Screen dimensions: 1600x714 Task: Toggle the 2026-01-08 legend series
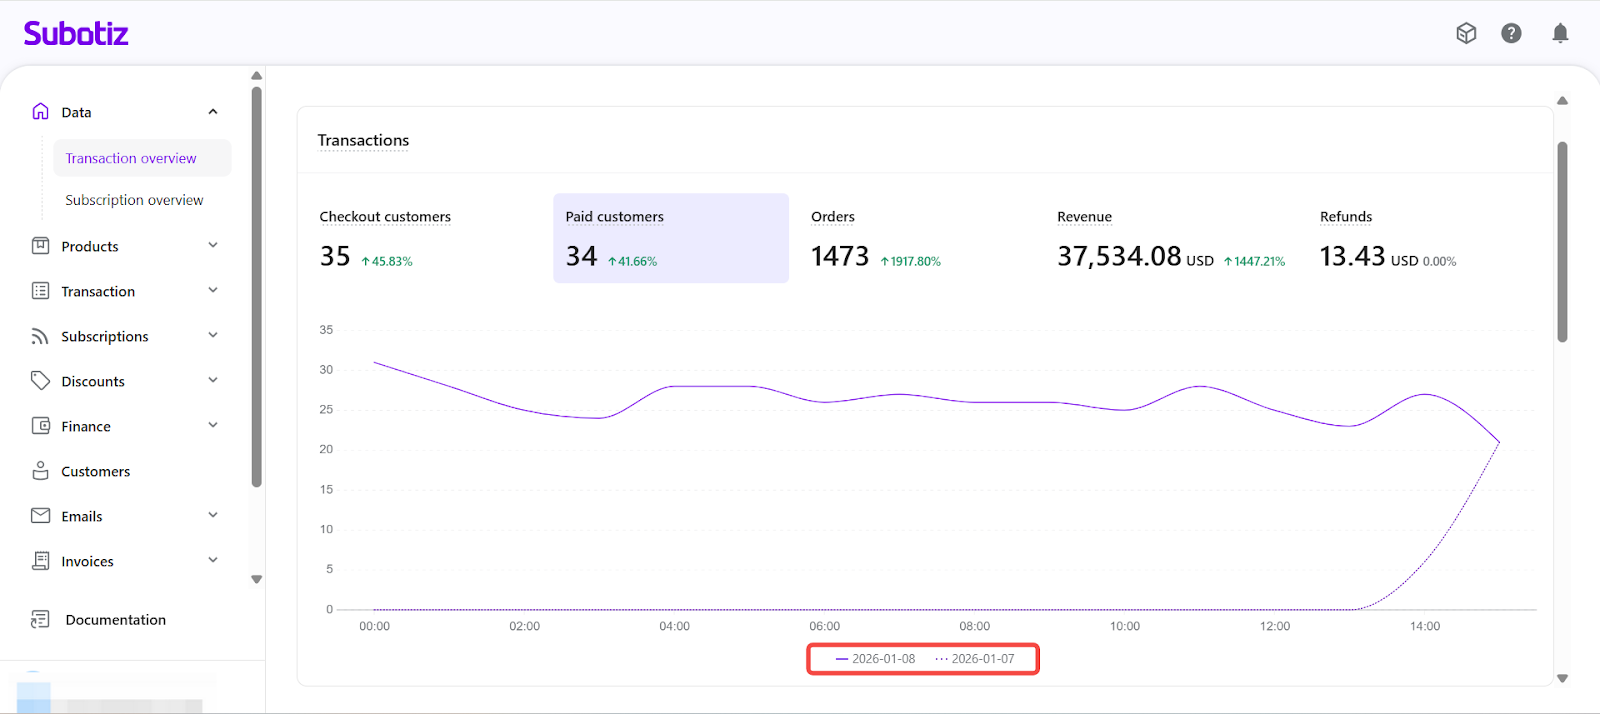point(875,659)
